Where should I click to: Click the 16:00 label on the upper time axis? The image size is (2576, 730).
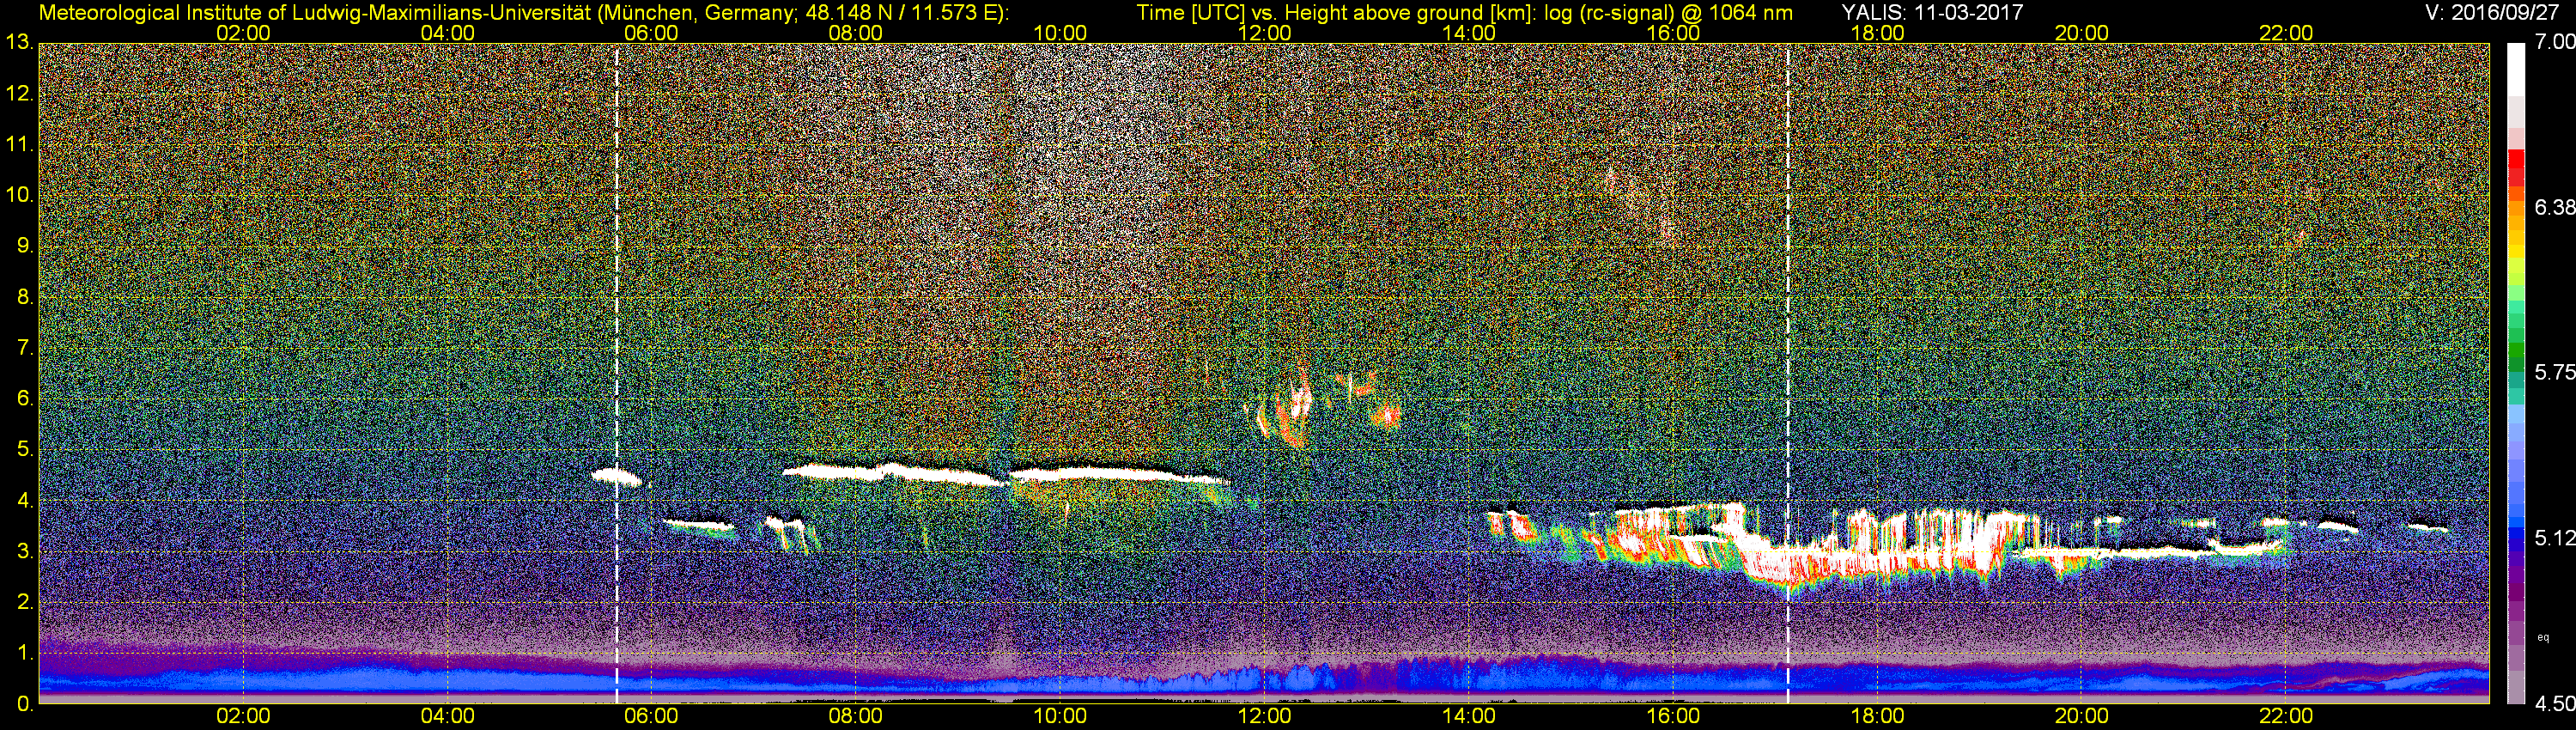point(1673,33)
